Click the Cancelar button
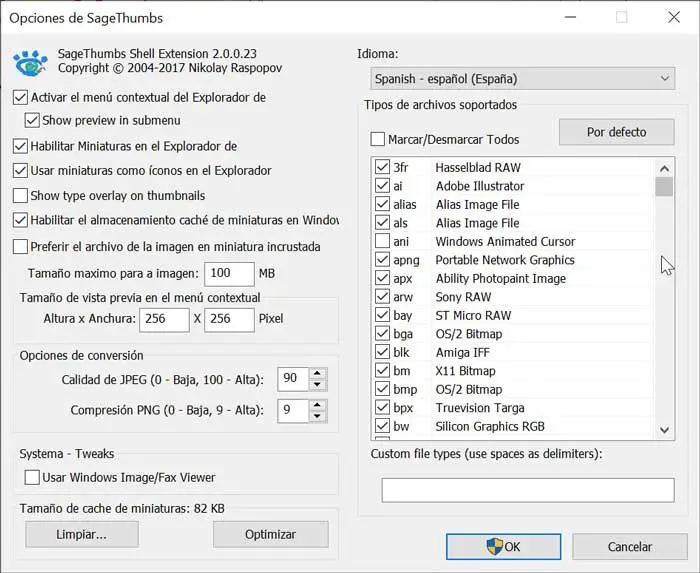This screenshot has height=573, width=700. pyautogui.click(x=630, y=547)
